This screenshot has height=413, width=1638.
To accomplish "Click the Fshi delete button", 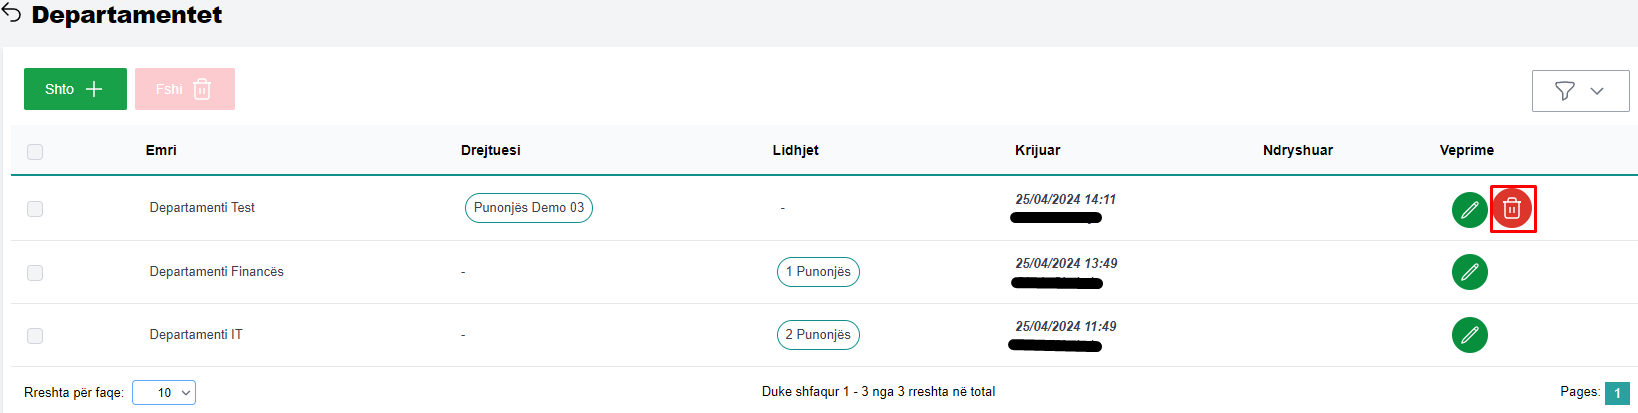I will 185,89.
